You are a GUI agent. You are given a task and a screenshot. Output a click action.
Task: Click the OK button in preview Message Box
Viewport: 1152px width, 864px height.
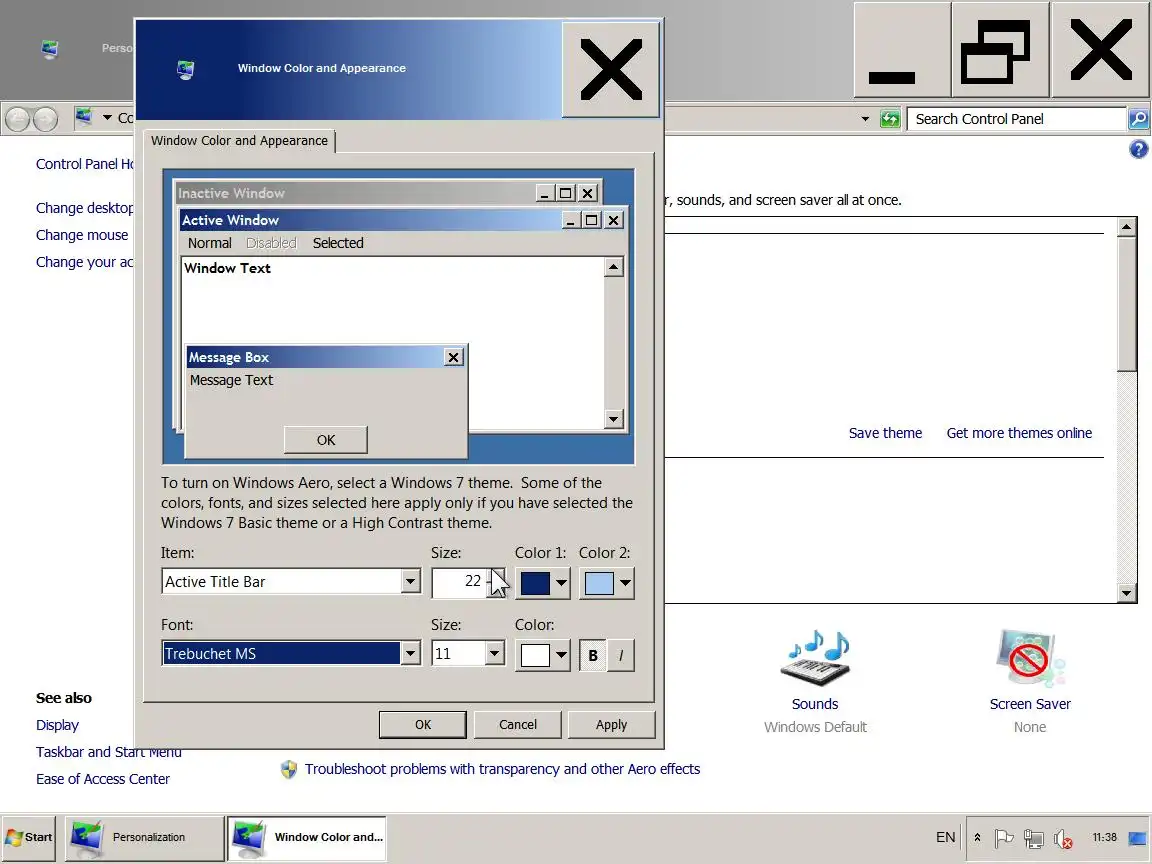point(325,439)
